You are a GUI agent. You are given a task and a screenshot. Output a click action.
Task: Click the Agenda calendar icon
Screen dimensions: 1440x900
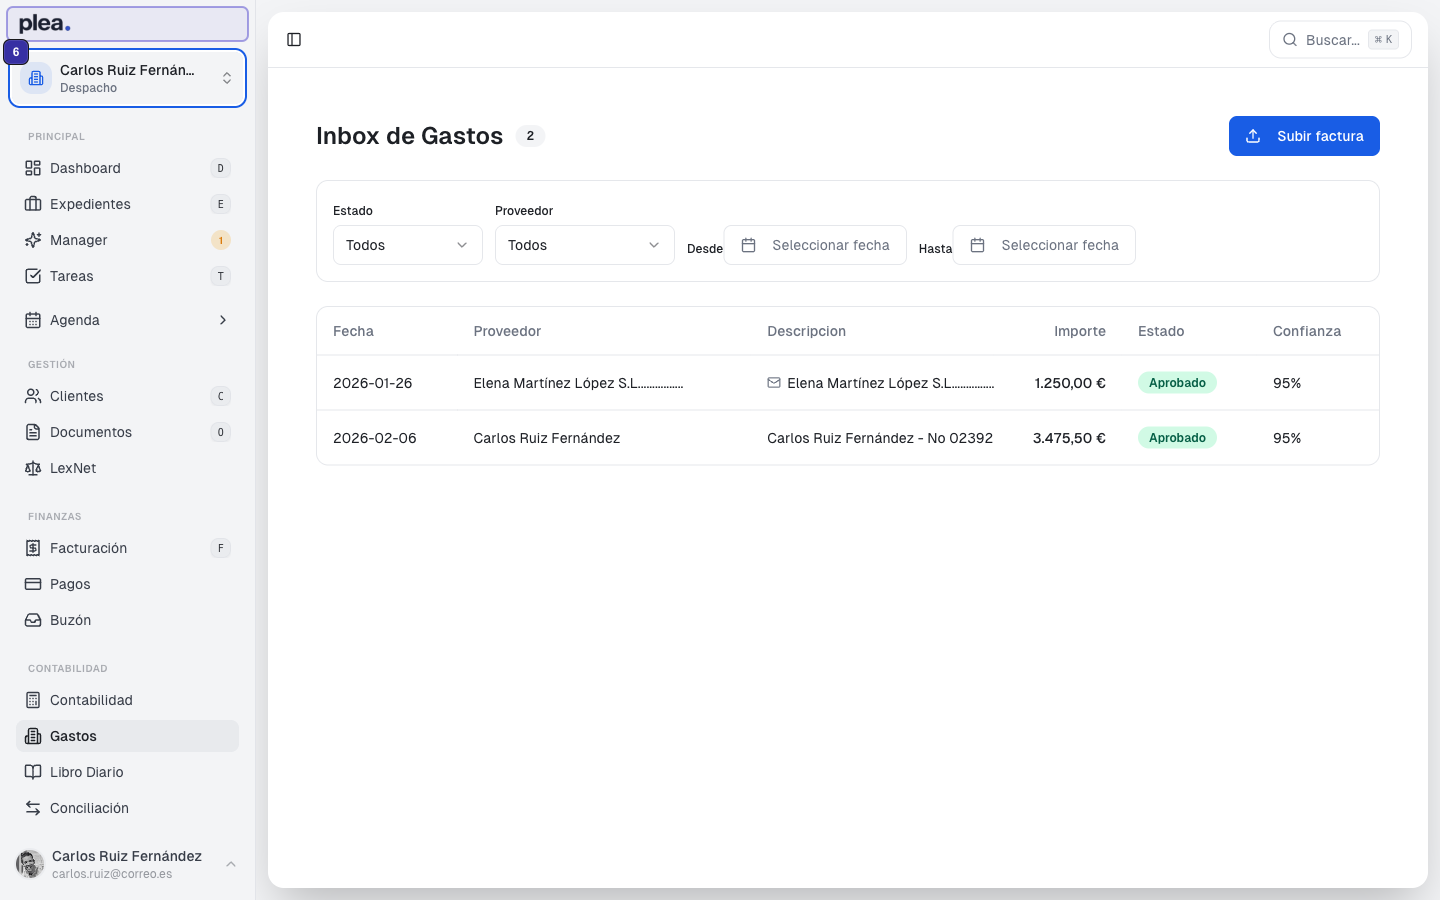33,320
